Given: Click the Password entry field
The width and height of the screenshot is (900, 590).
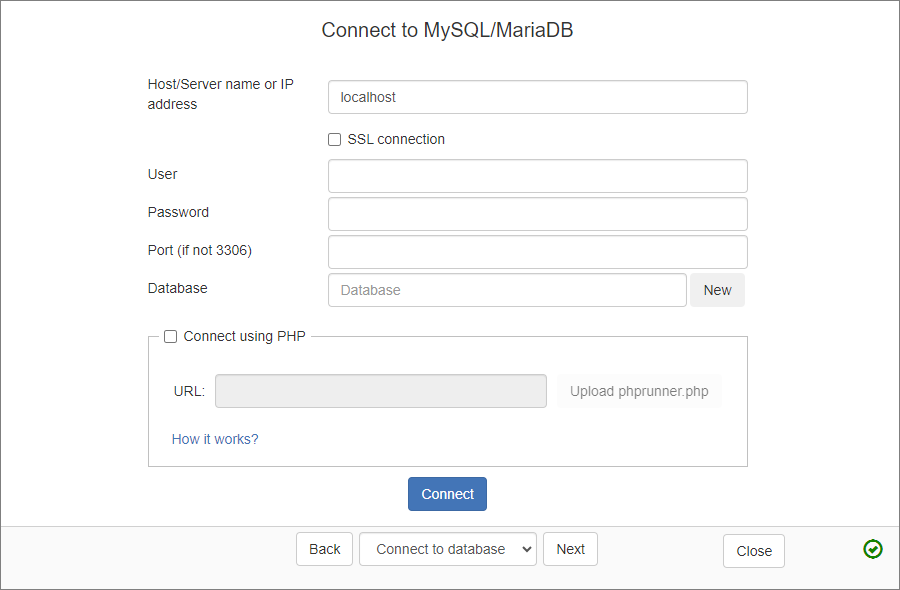Looking at the screenshot, I should tap(537, 213).
